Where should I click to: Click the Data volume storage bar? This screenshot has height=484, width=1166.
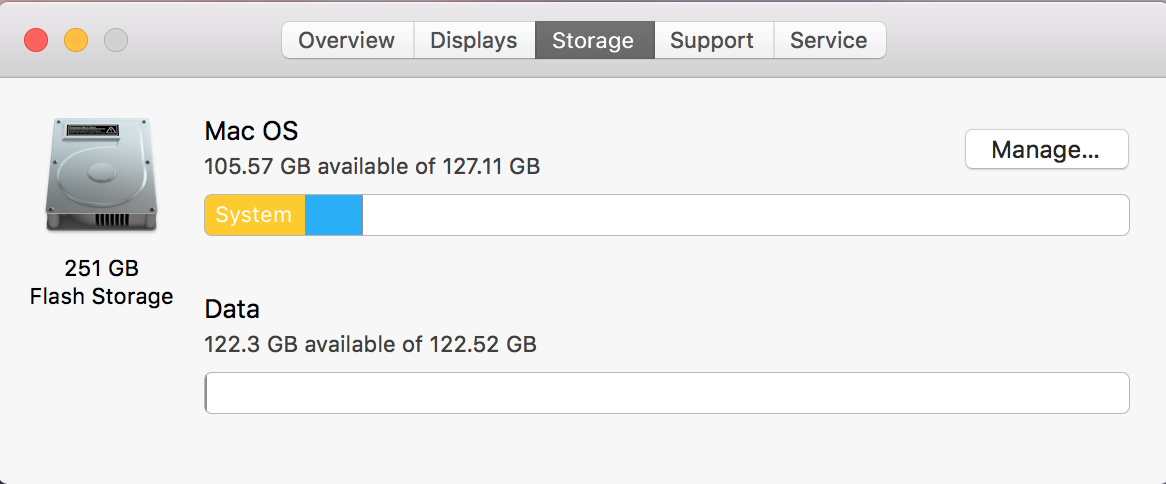667,393
